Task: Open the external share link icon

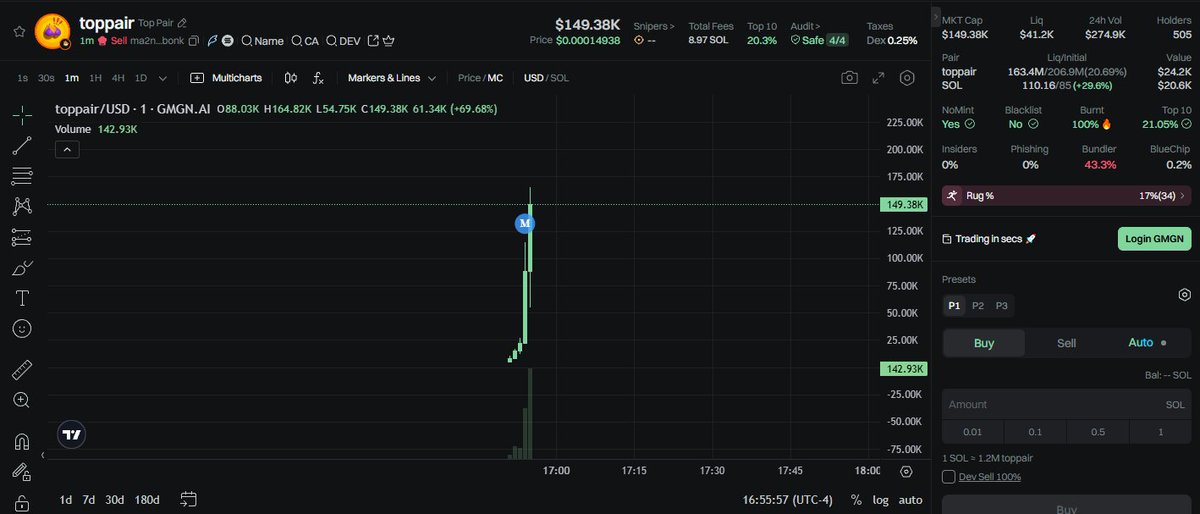Action: click(x=373, y=41)
